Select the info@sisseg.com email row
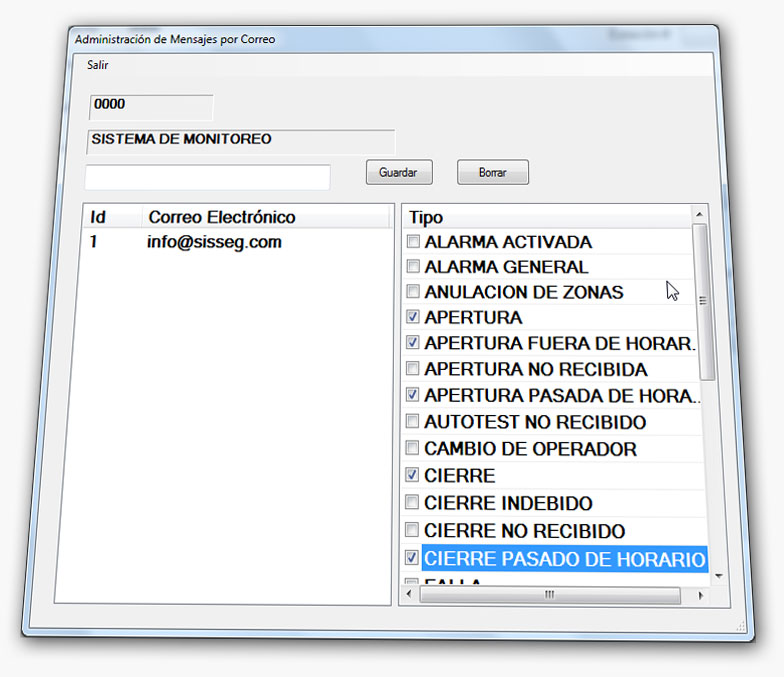 point(214,242)
